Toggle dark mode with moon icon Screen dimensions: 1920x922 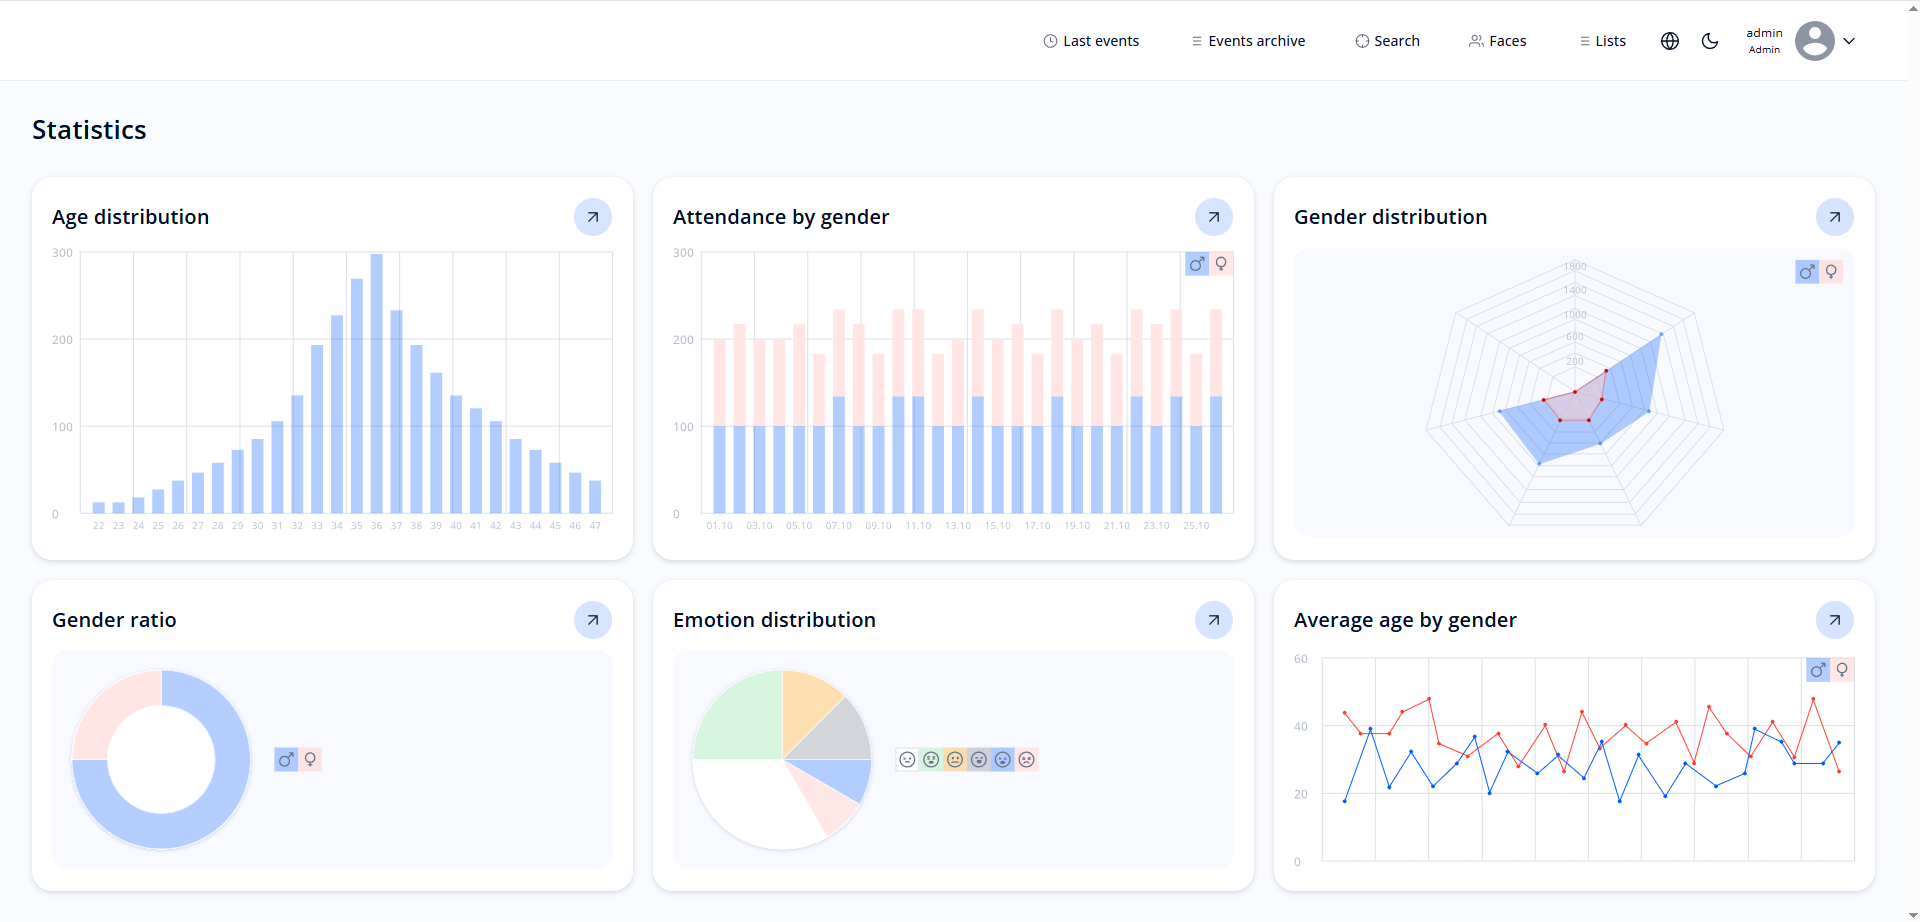click(1710, 41)
